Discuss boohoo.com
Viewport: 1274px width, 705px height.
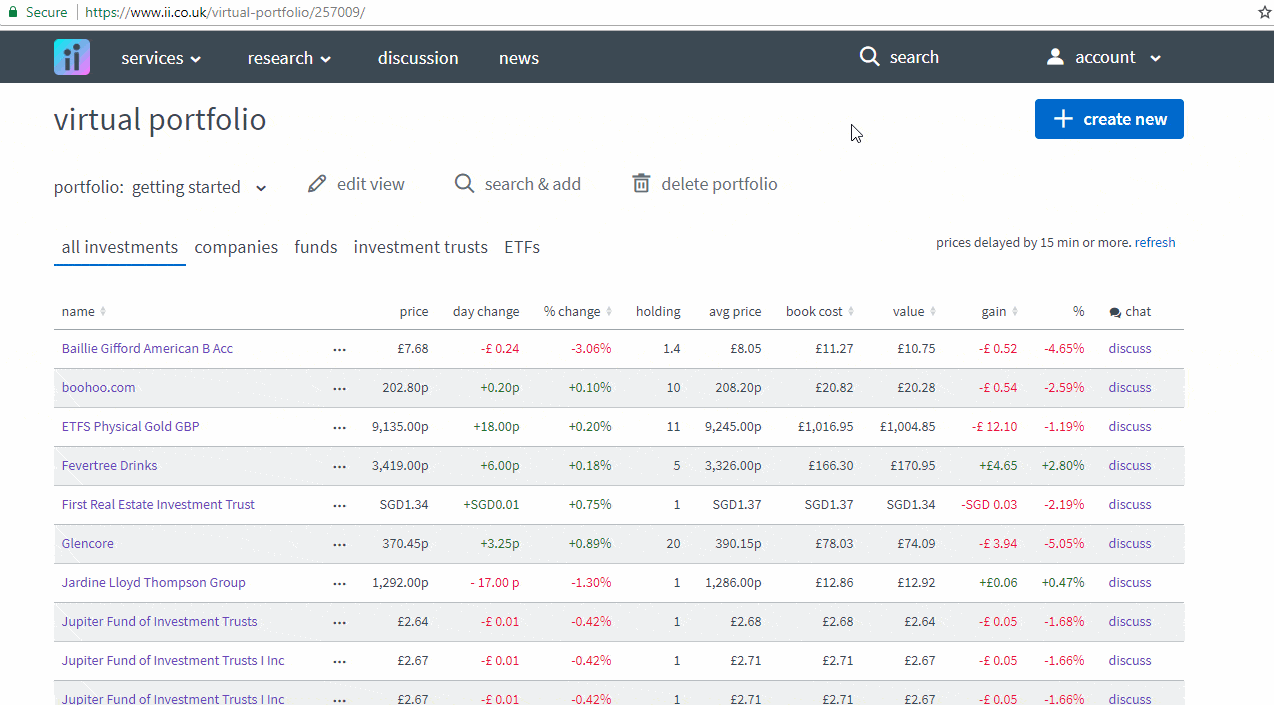[1130, 388]
